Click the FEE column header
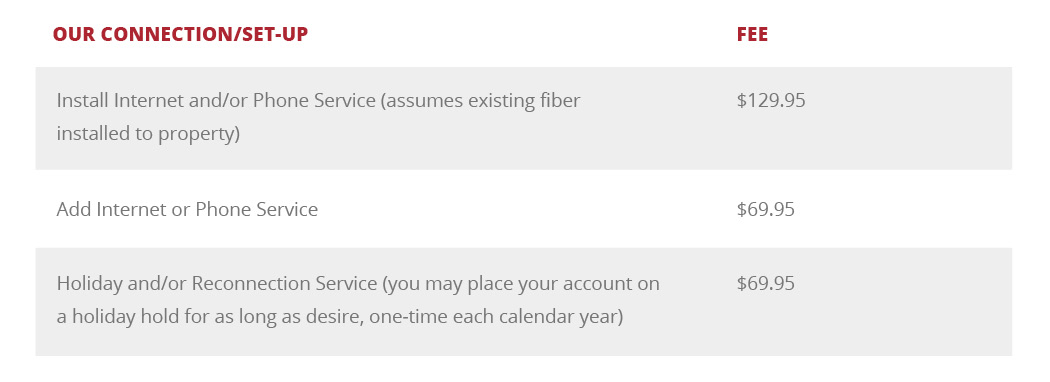This screenshot has height=382, width=1050. tap(752, 34)
